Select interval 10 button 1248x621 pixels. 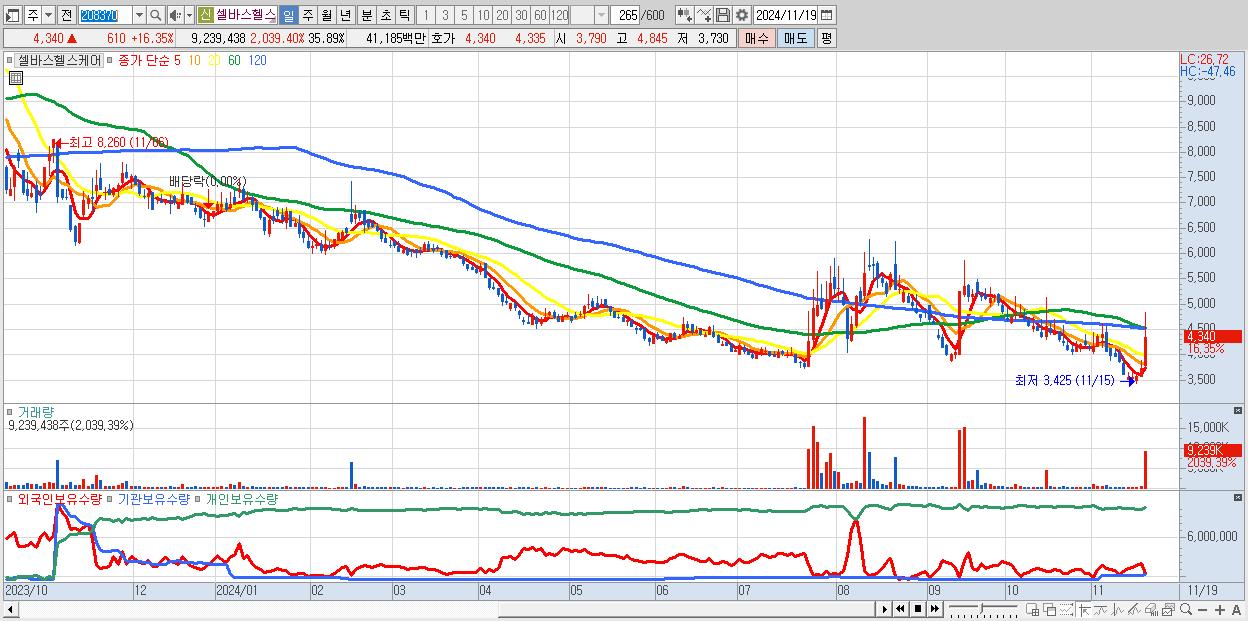click(483, 15)
